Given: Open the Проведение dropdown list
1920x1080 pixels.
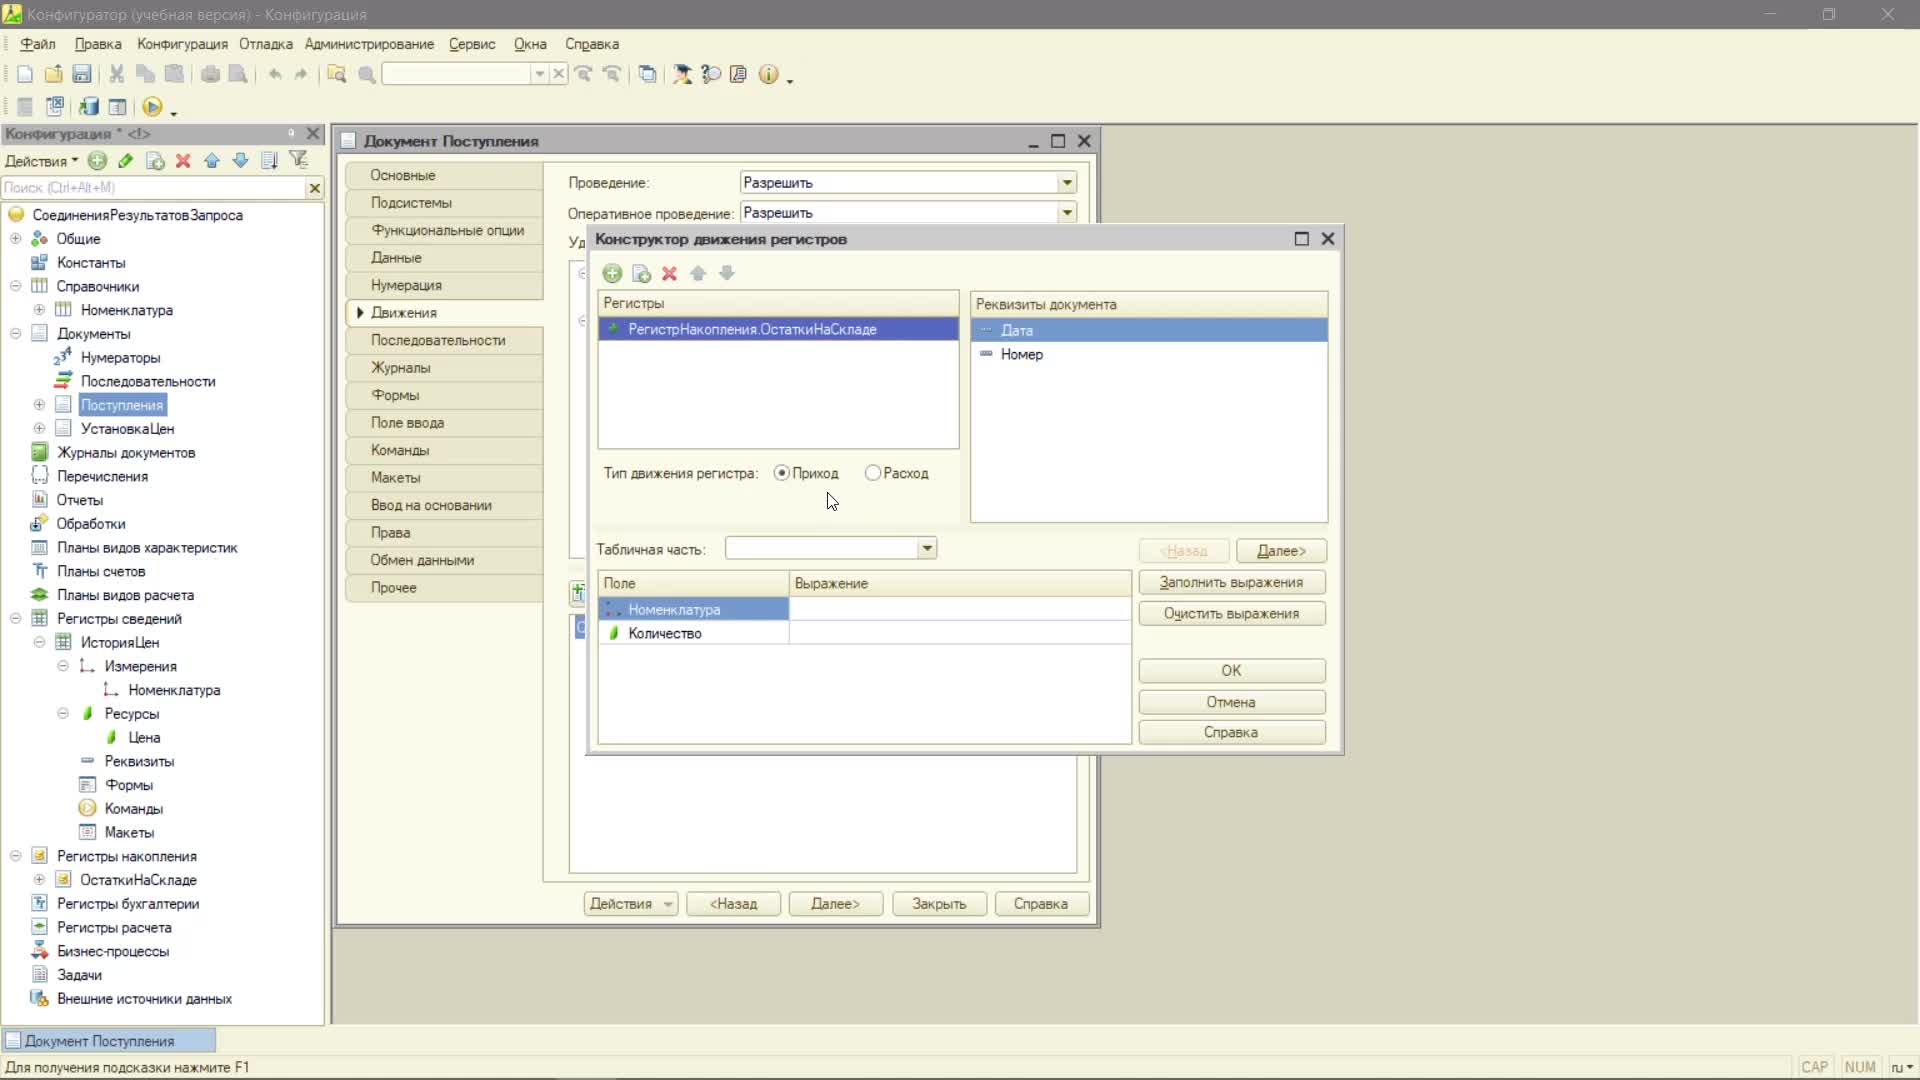Looking at the screenshot, I should pyautogui.click(x=1067, y=182).
